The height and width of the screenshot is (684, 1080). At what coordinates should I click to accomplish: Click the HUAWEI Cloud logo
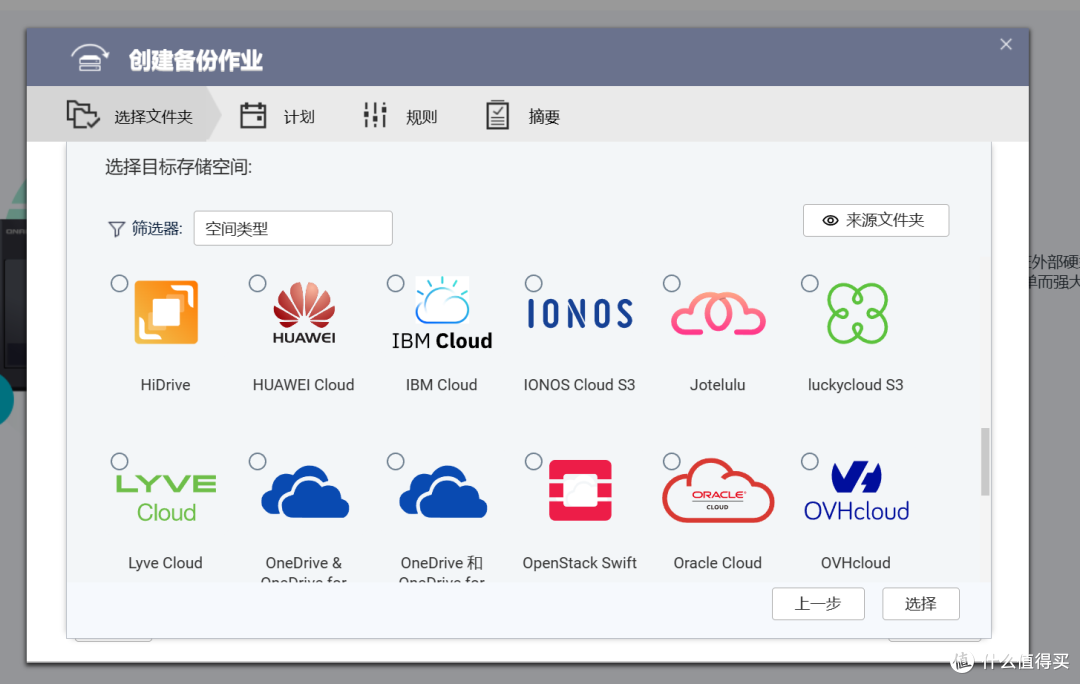tap(304, 313)
